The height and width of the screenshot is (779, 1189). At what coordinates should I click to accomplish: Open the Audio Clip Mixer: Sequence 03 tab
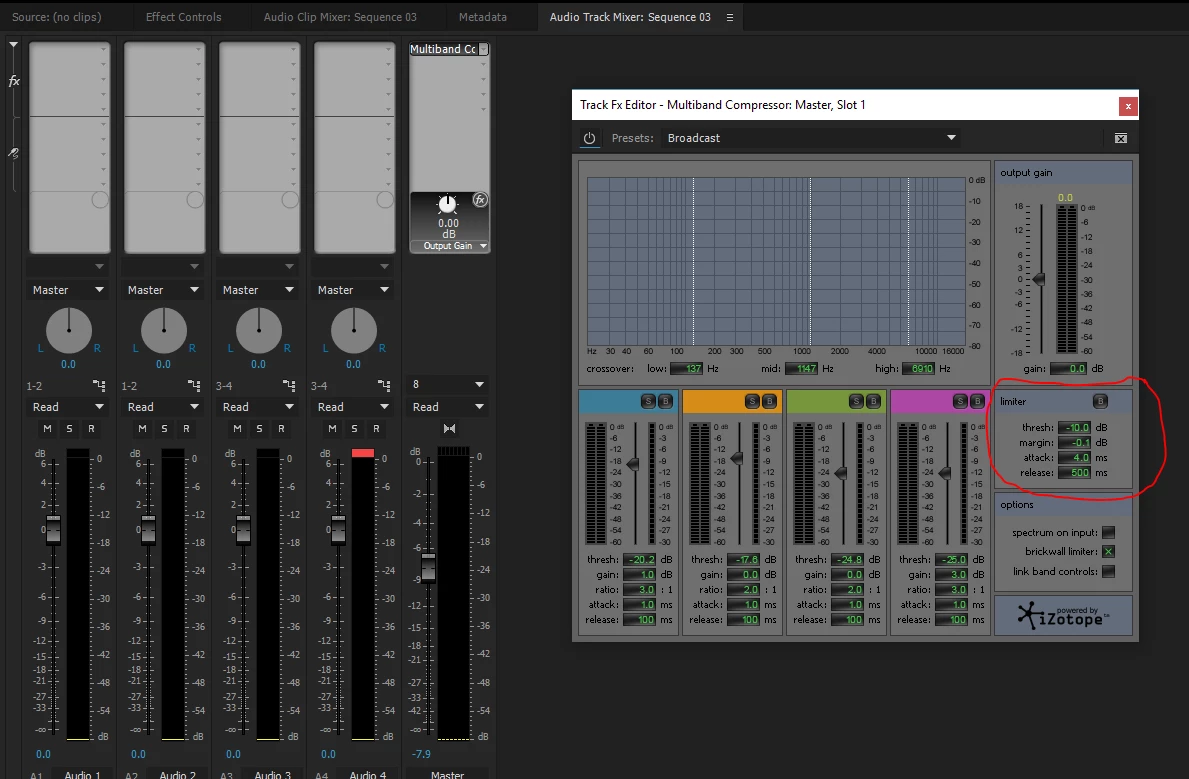click(340, 17)
